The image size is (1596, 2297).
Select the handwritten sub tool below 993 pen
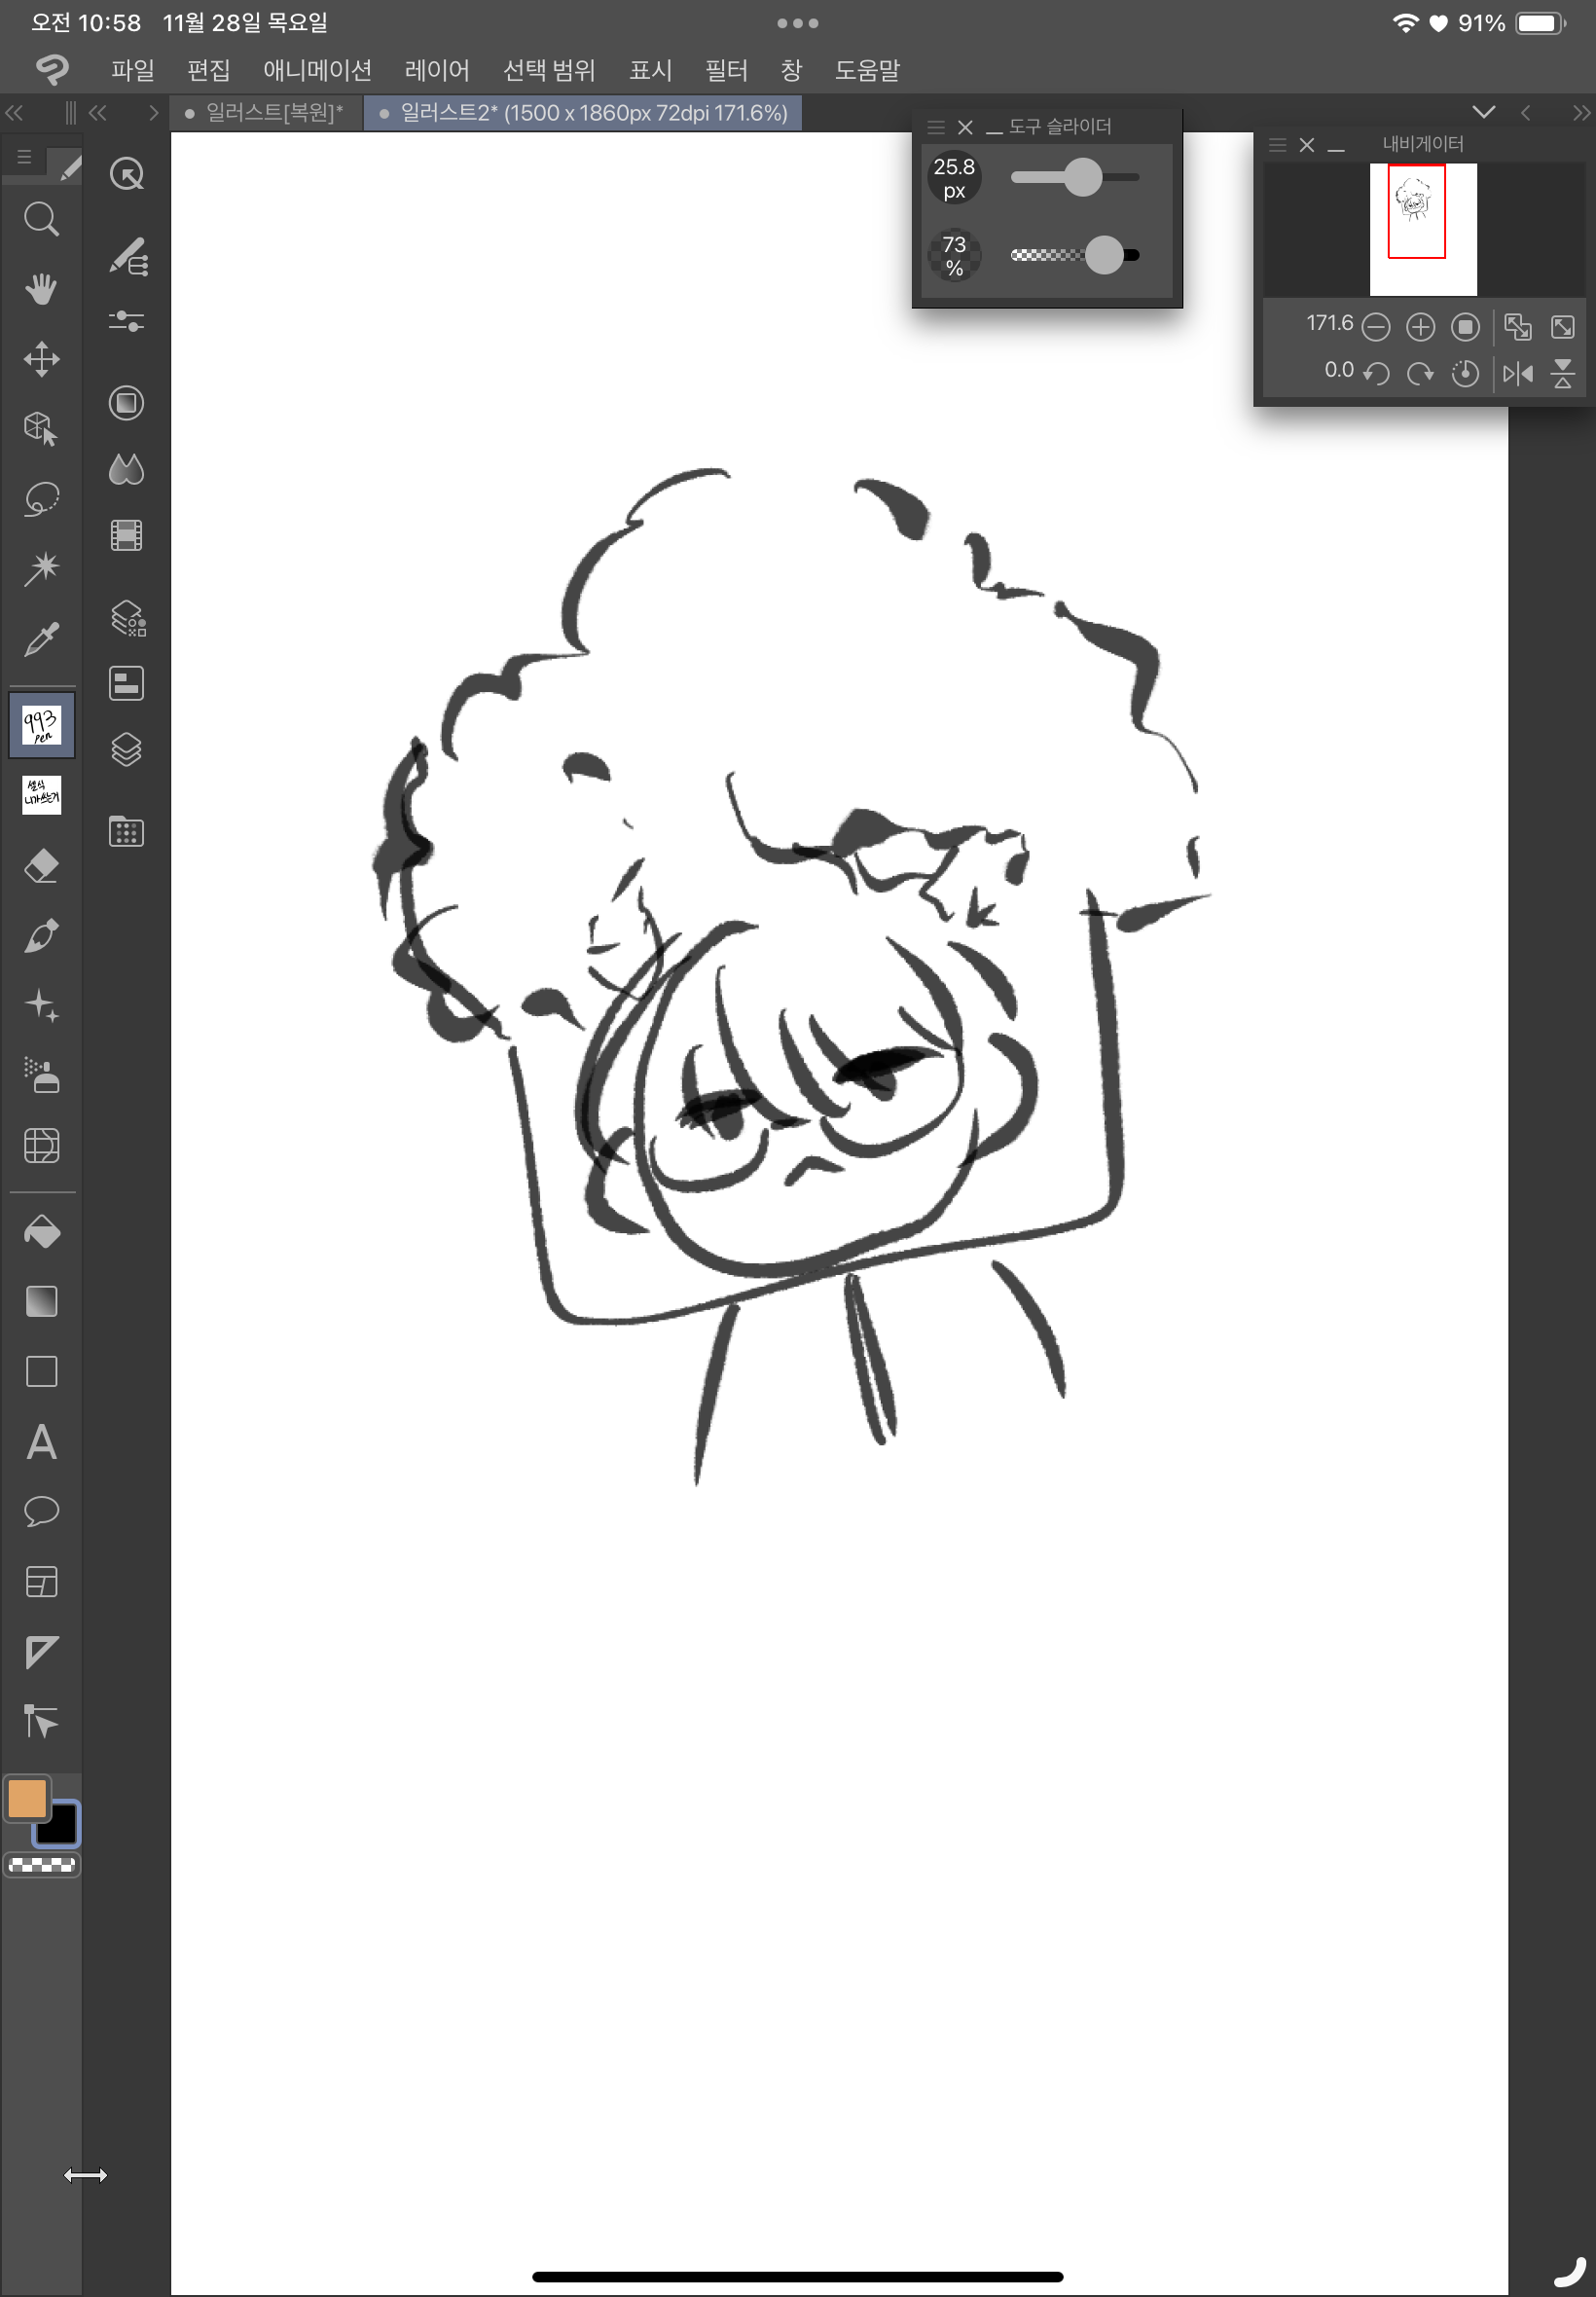[41, 795]
